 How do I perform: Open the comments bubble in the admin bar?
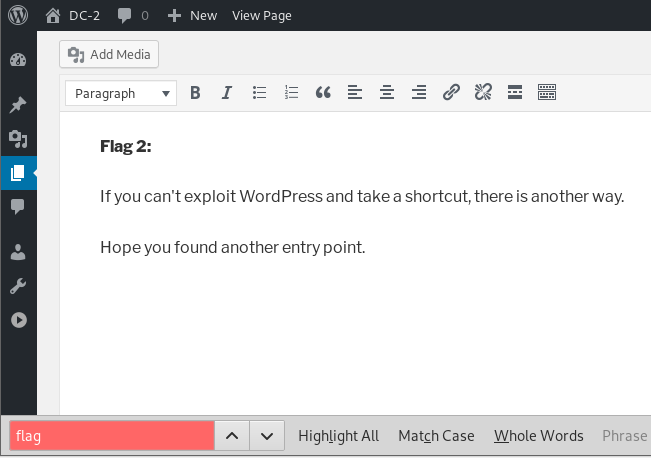coord(133,16)
